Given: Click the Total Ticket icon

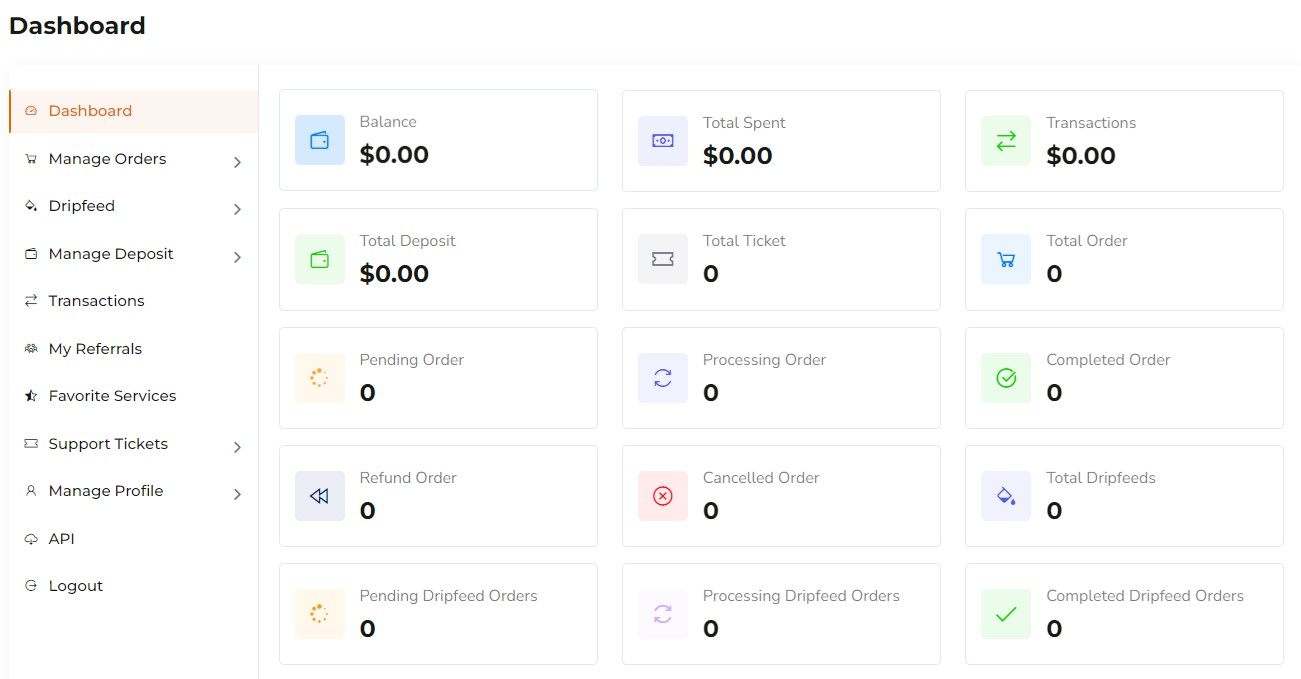Looking at the screenshot, I should (x=663, y=259).
